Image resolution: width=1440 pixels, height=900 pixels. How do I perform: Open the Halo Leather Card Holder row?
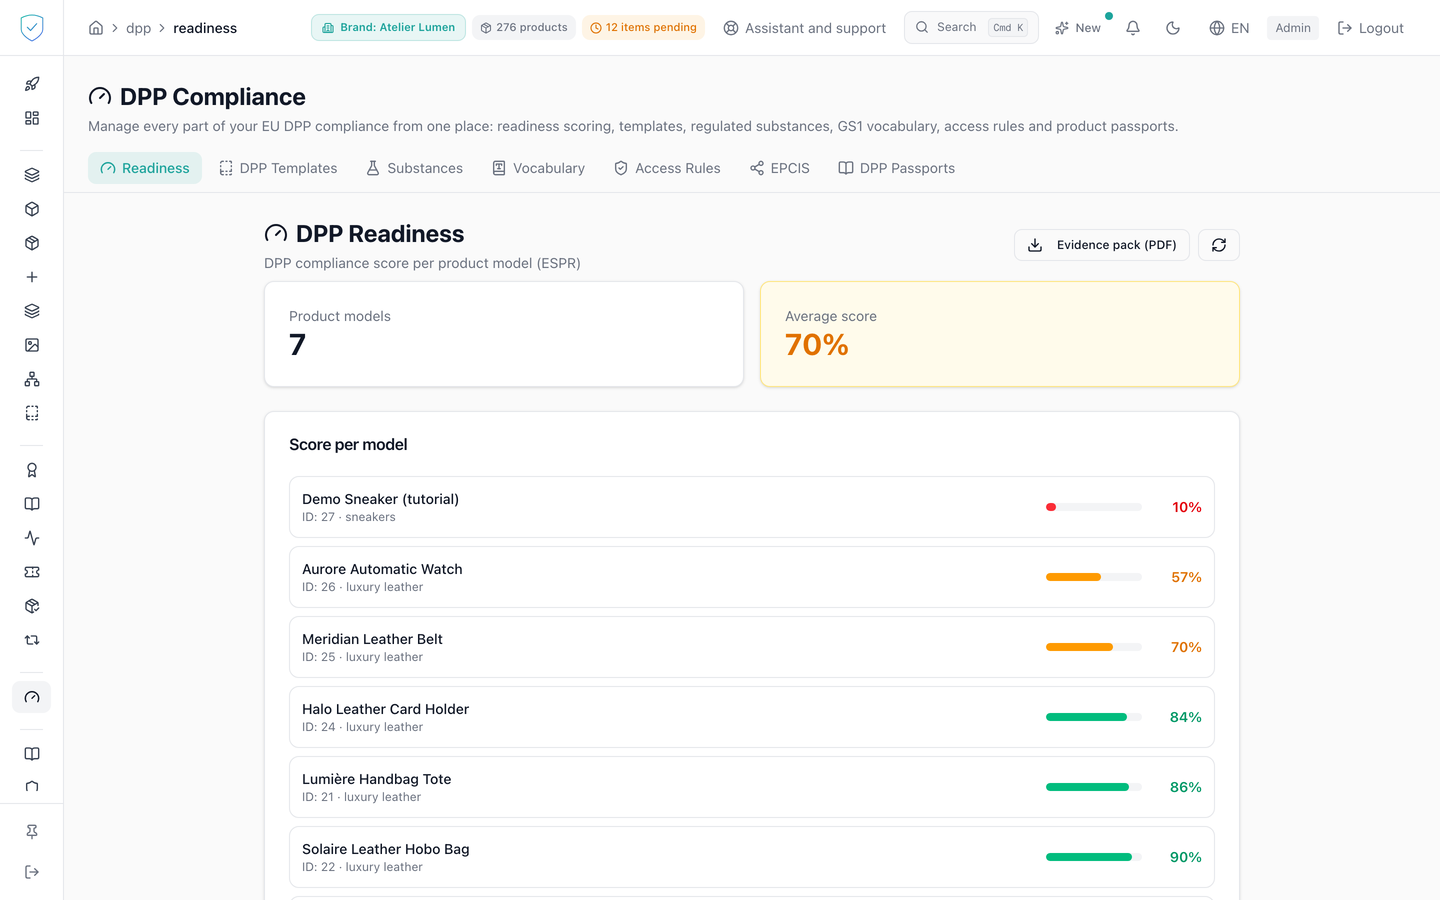click(752, 717)
